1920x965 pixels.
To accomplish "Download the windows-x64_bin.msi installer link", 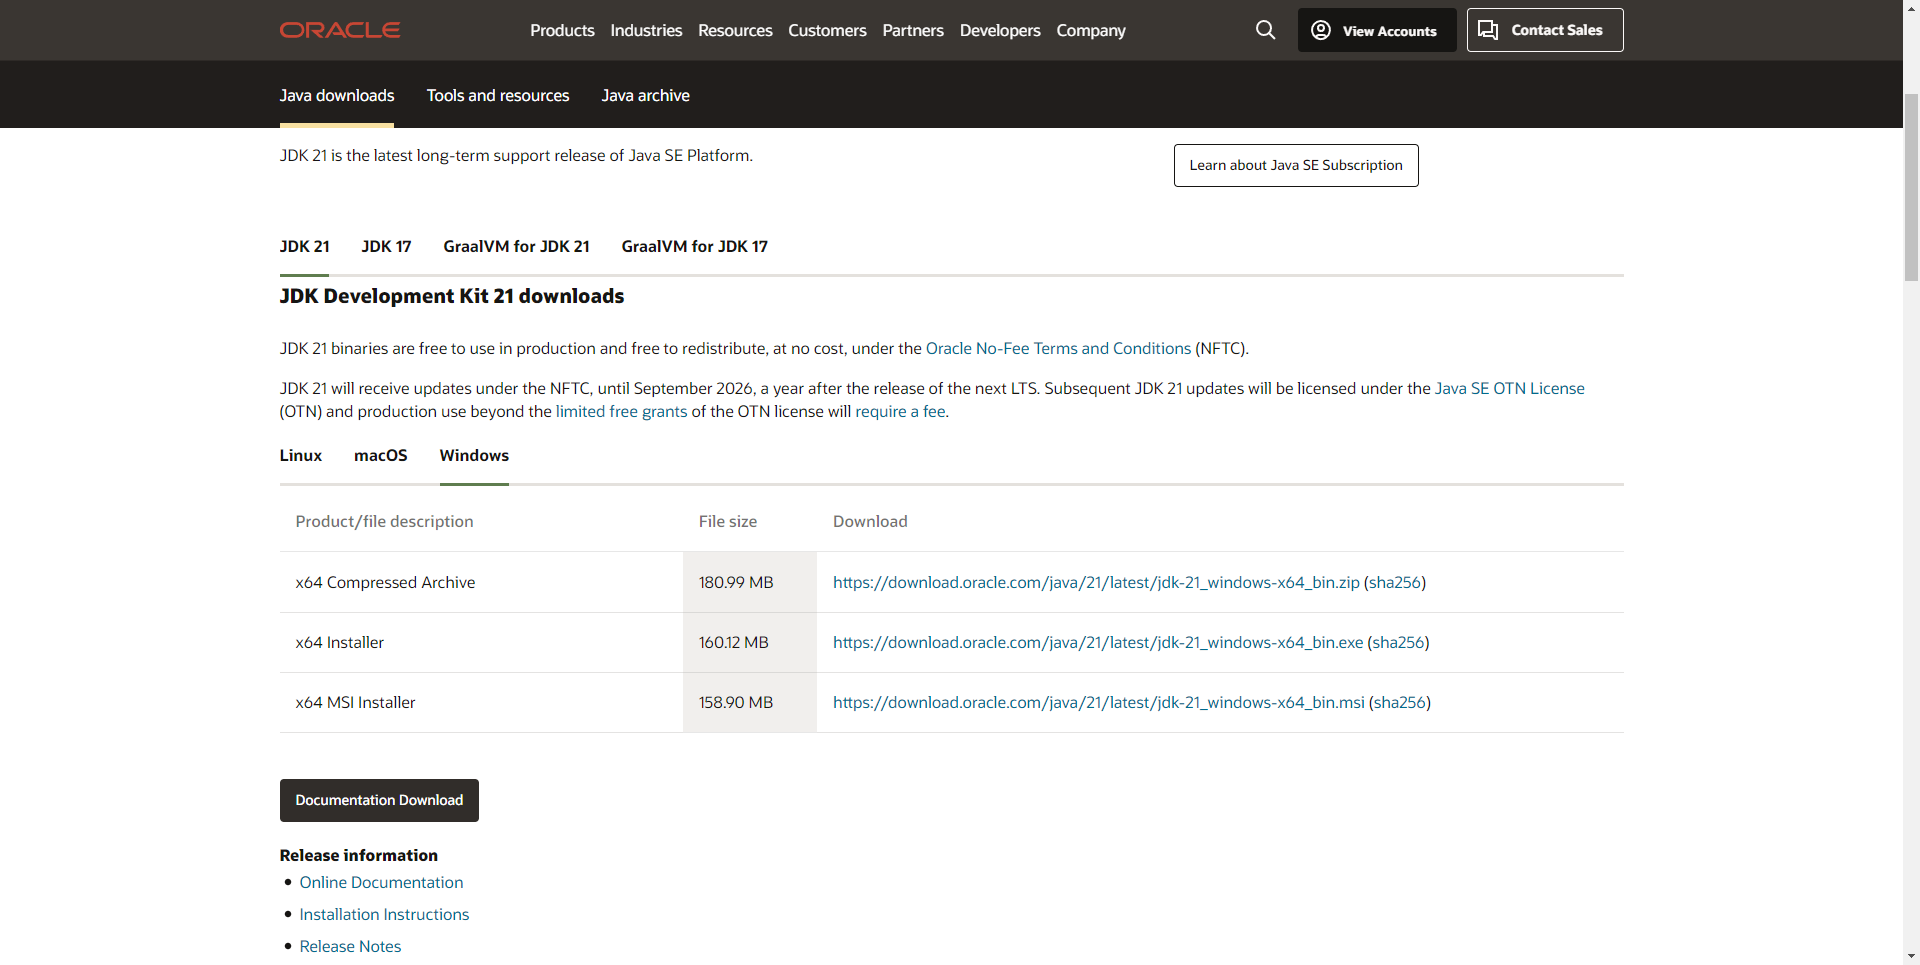I will click(1098, 702).
